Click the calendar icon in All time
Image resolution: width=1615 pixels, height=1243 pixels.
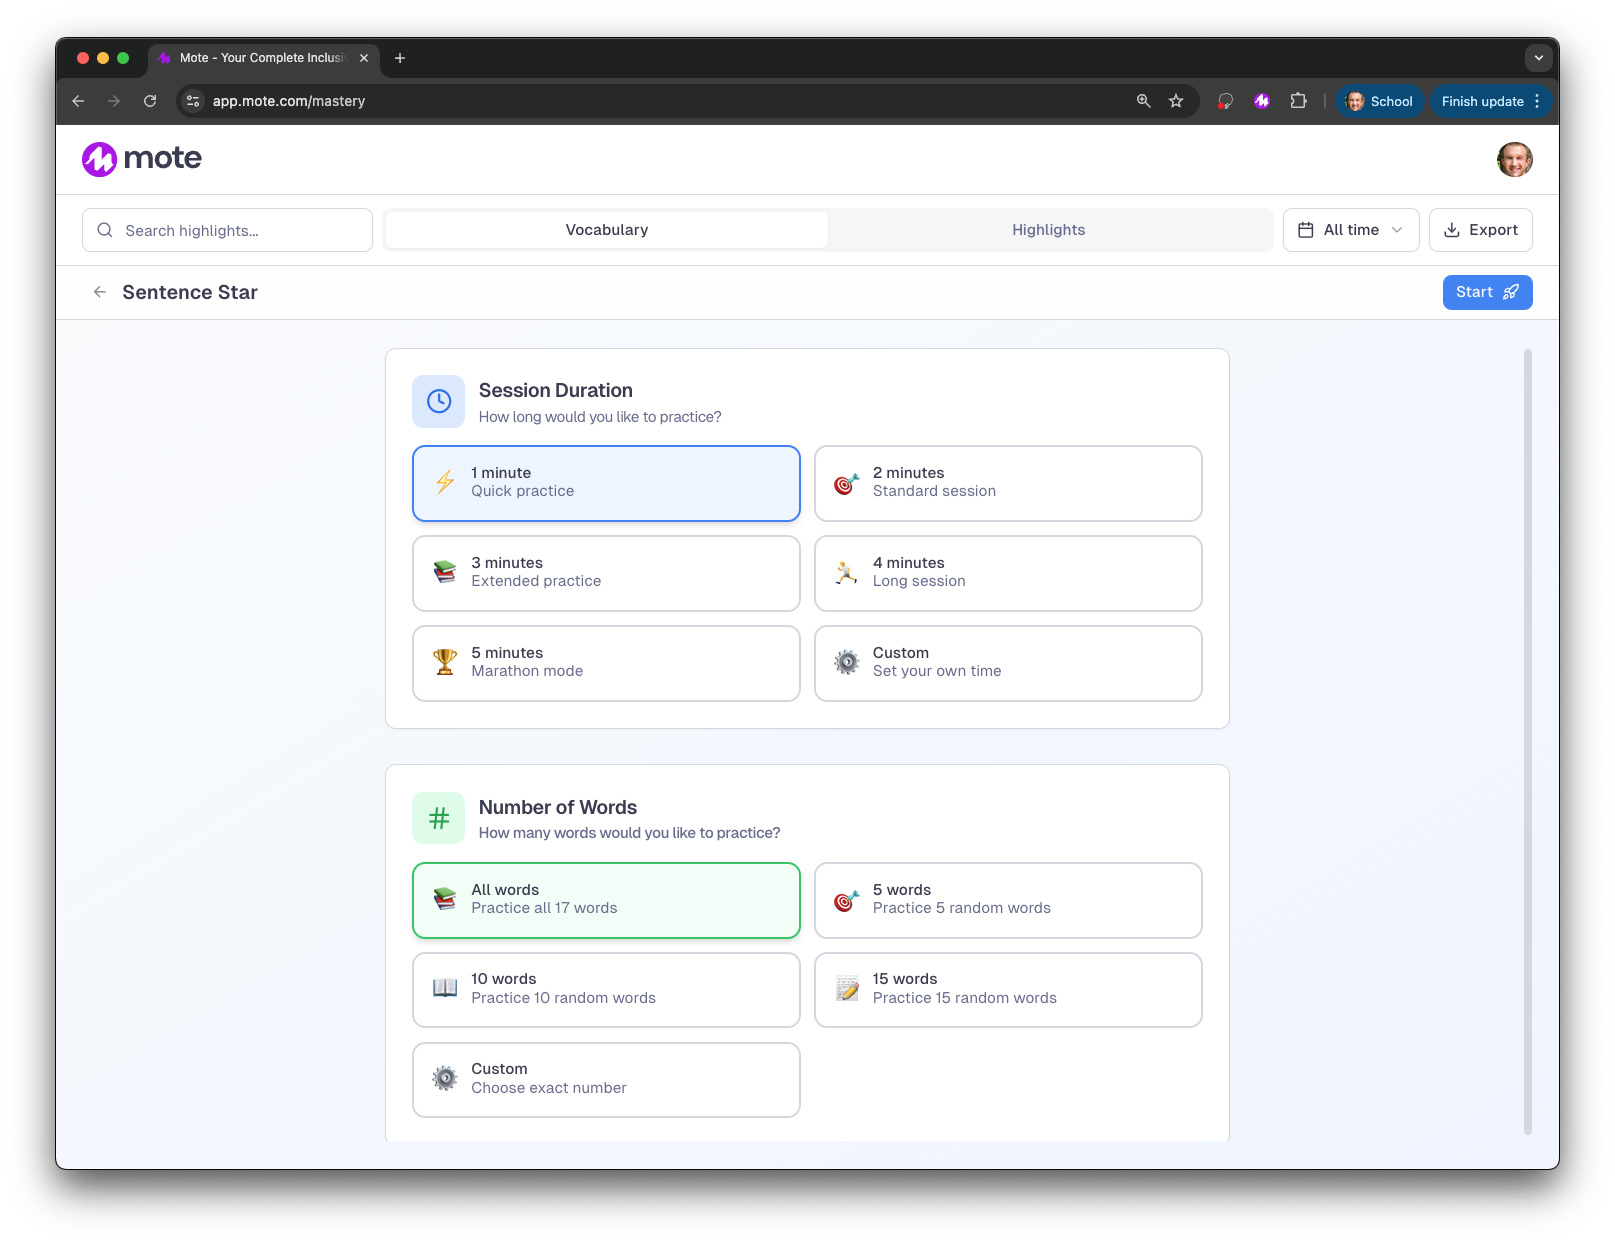tap(1305, 230)
